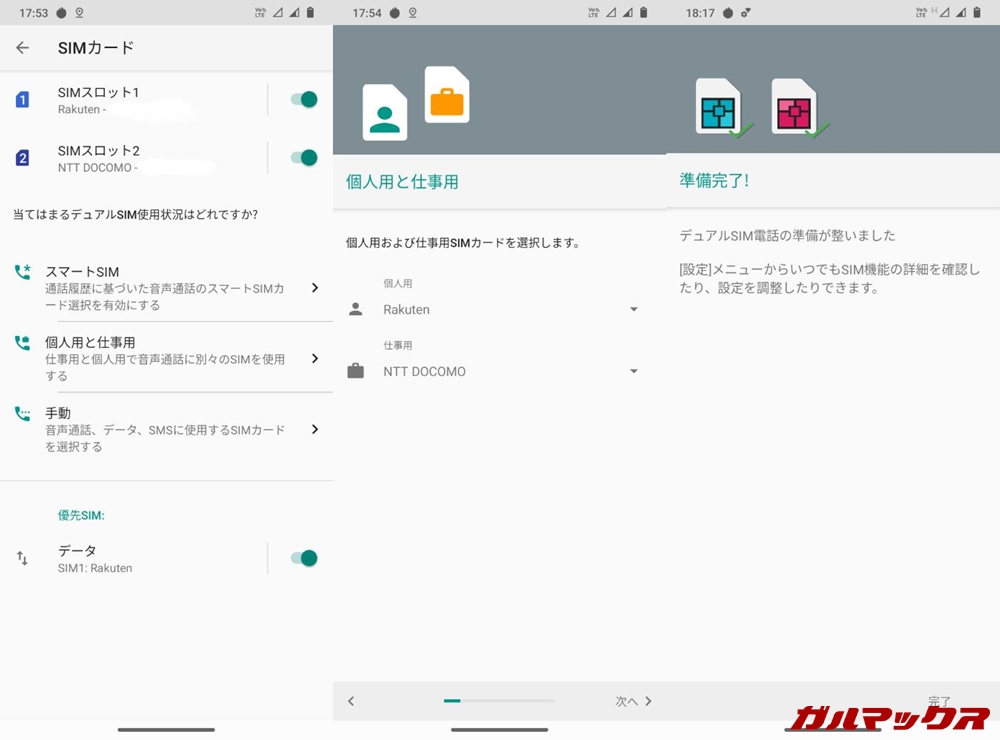1000x740 pixels.
Task: Click the SIM slot 1 Rakuten icon
Action: click(x=22, y=100)
